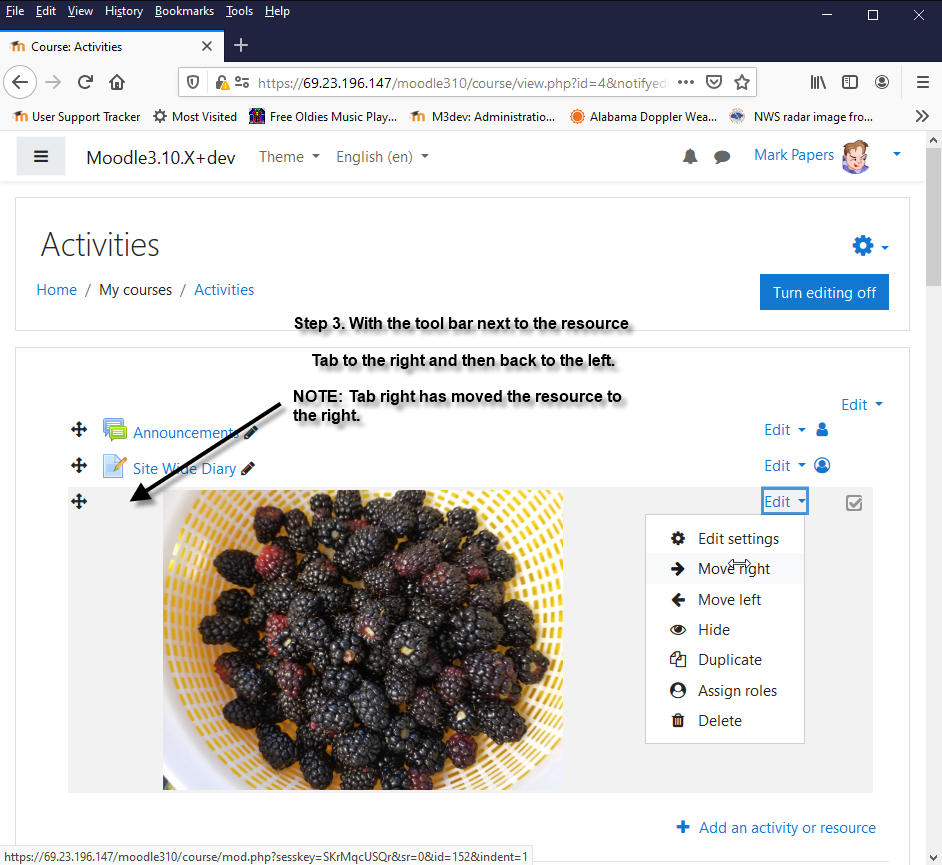The height and width of the screenshot is (865, 942).
Task: Click the move handle for the image resource
Action: (79, 501)
